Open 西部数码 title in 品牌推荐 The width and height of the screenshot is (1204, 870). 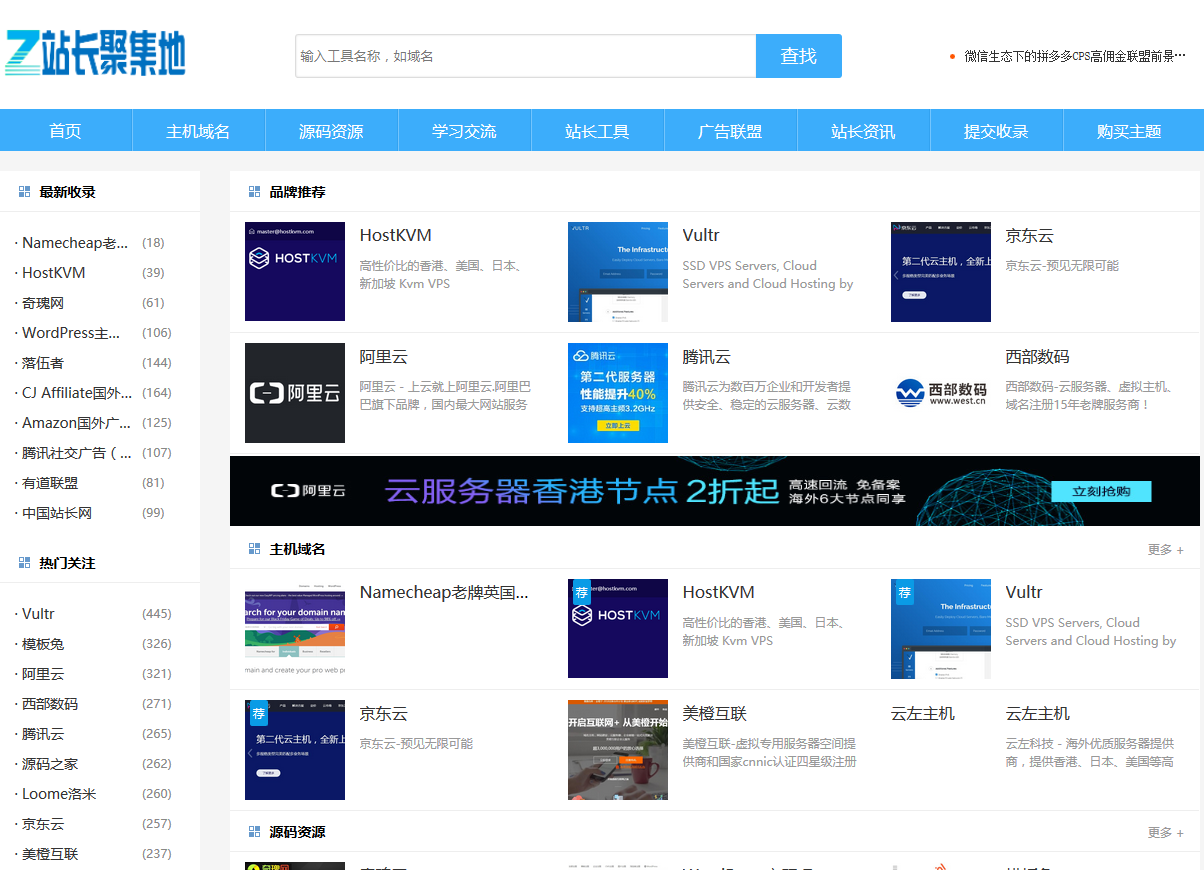coord(1038,357)
